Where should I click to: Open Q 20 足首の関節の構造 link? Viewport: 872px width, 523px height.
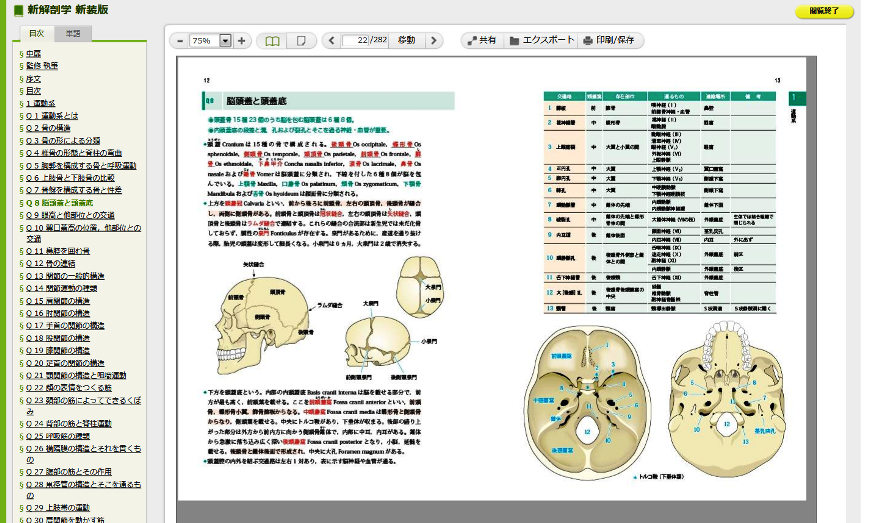(x=65, y=363)
